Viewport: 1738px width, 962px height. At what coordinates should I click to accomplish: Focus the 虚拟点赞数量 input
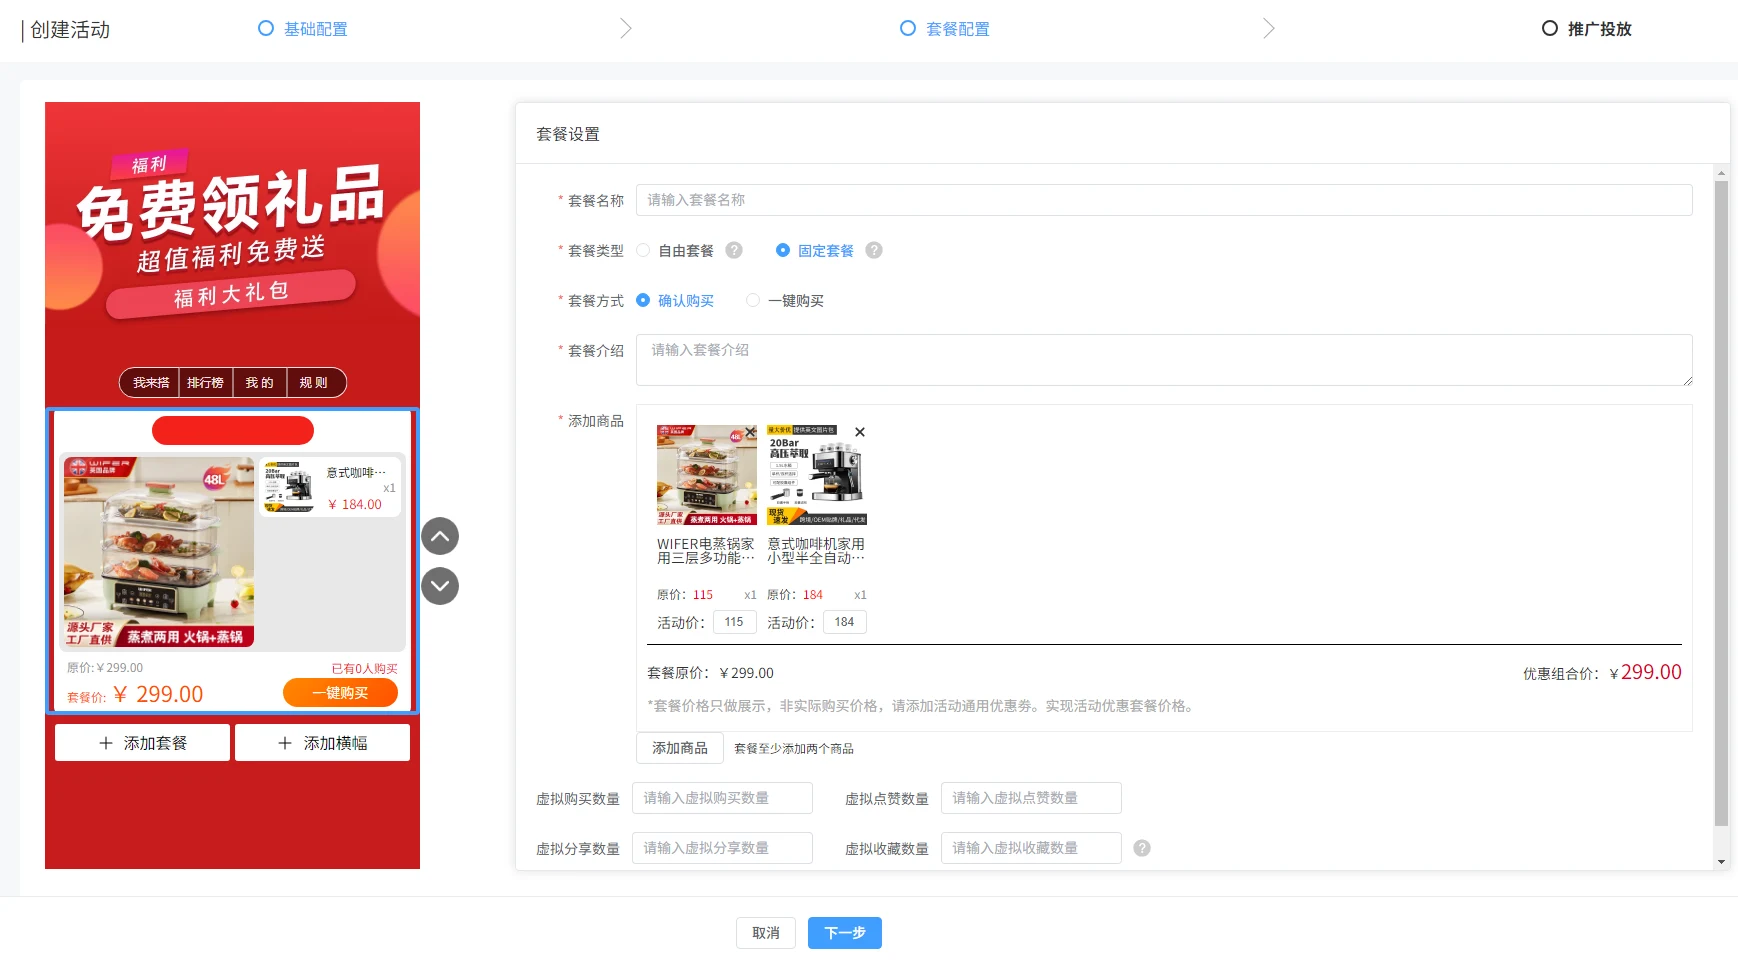pos(1031,798)
